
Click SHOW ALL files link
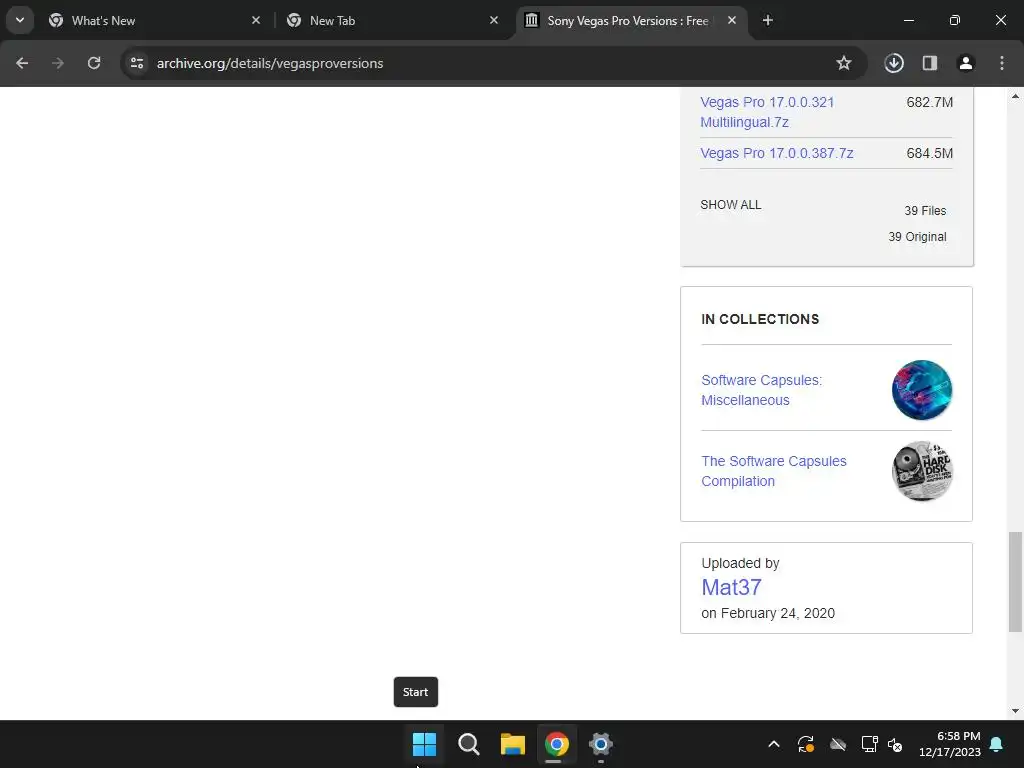[x=730, y=205]
